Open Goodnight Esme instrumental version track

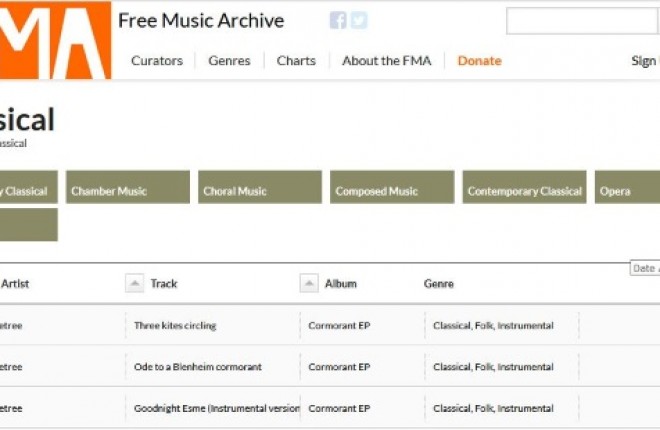(216, 409)
